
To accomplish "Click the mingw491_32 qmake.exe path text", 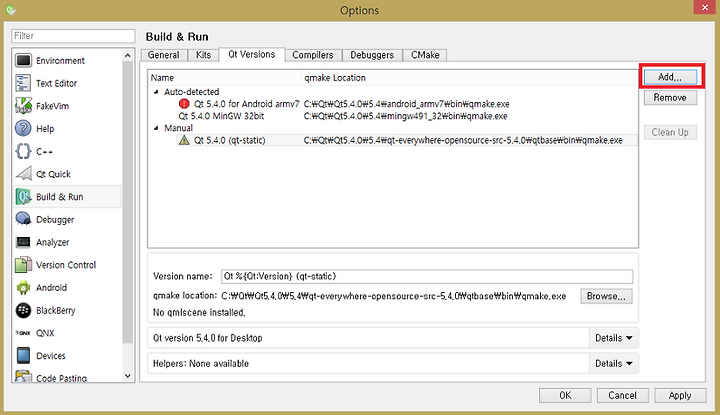I will pos(405,116).
